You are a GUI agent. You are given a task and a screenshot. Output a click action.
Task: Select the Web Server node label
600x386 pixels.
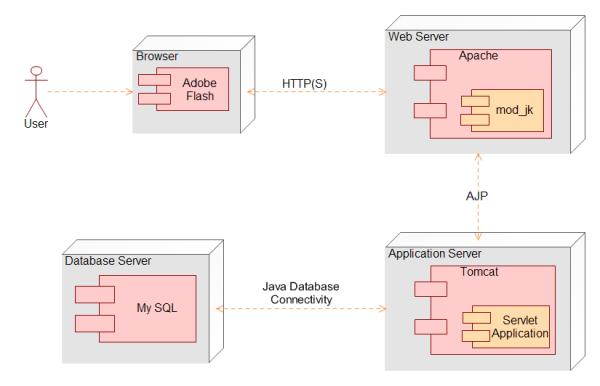[x=418, y=37]
